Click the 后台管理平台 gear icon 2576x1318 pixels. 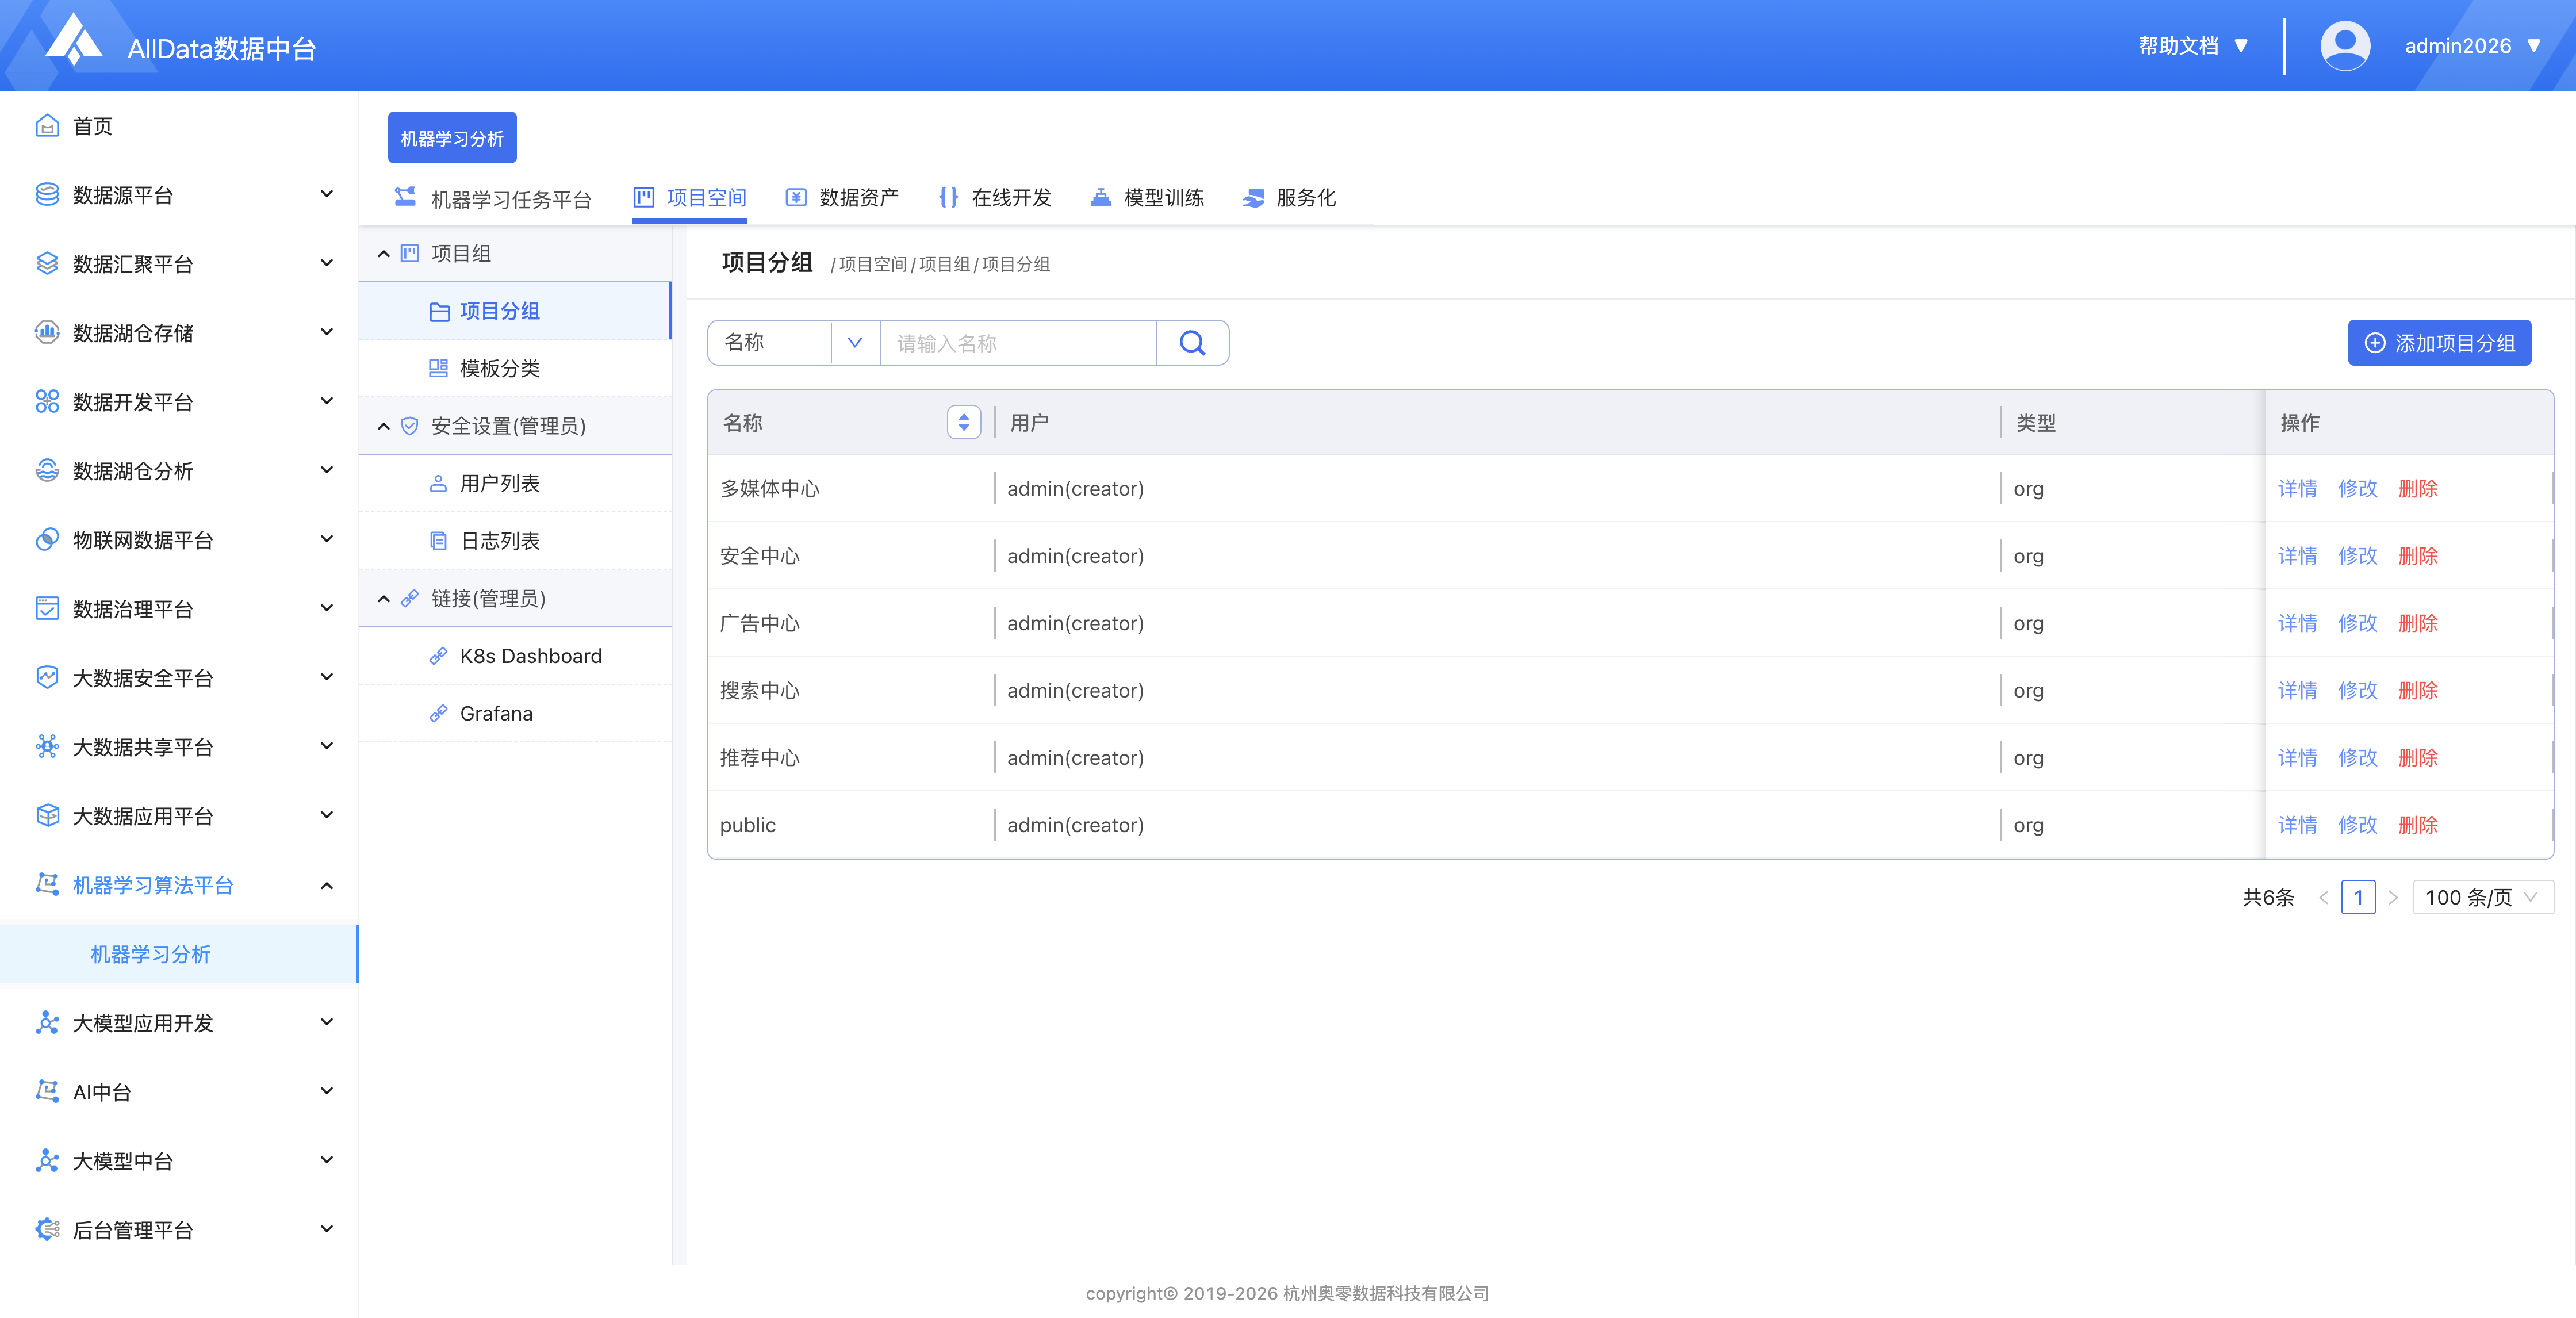[x=47, y=1230]
